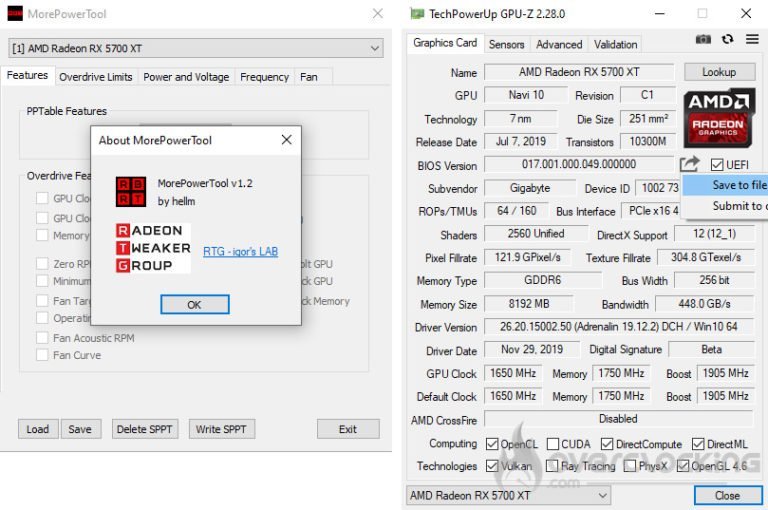This screenshot has width=768, height=510.
Task: Switch to the Frequency tab
Action: click(264, 77)
